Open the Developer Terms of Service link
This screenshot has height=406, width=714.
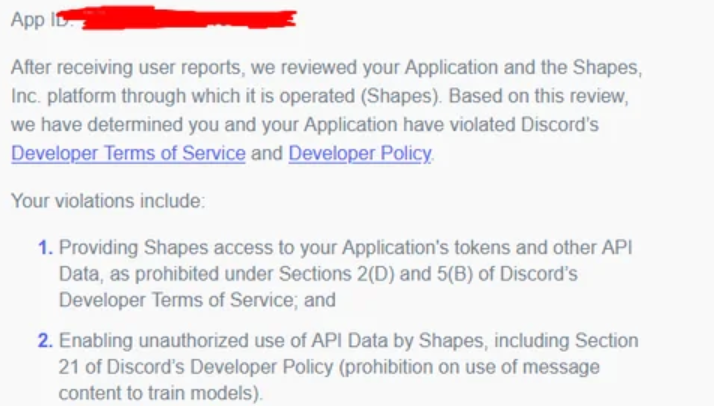click(128, 153)
